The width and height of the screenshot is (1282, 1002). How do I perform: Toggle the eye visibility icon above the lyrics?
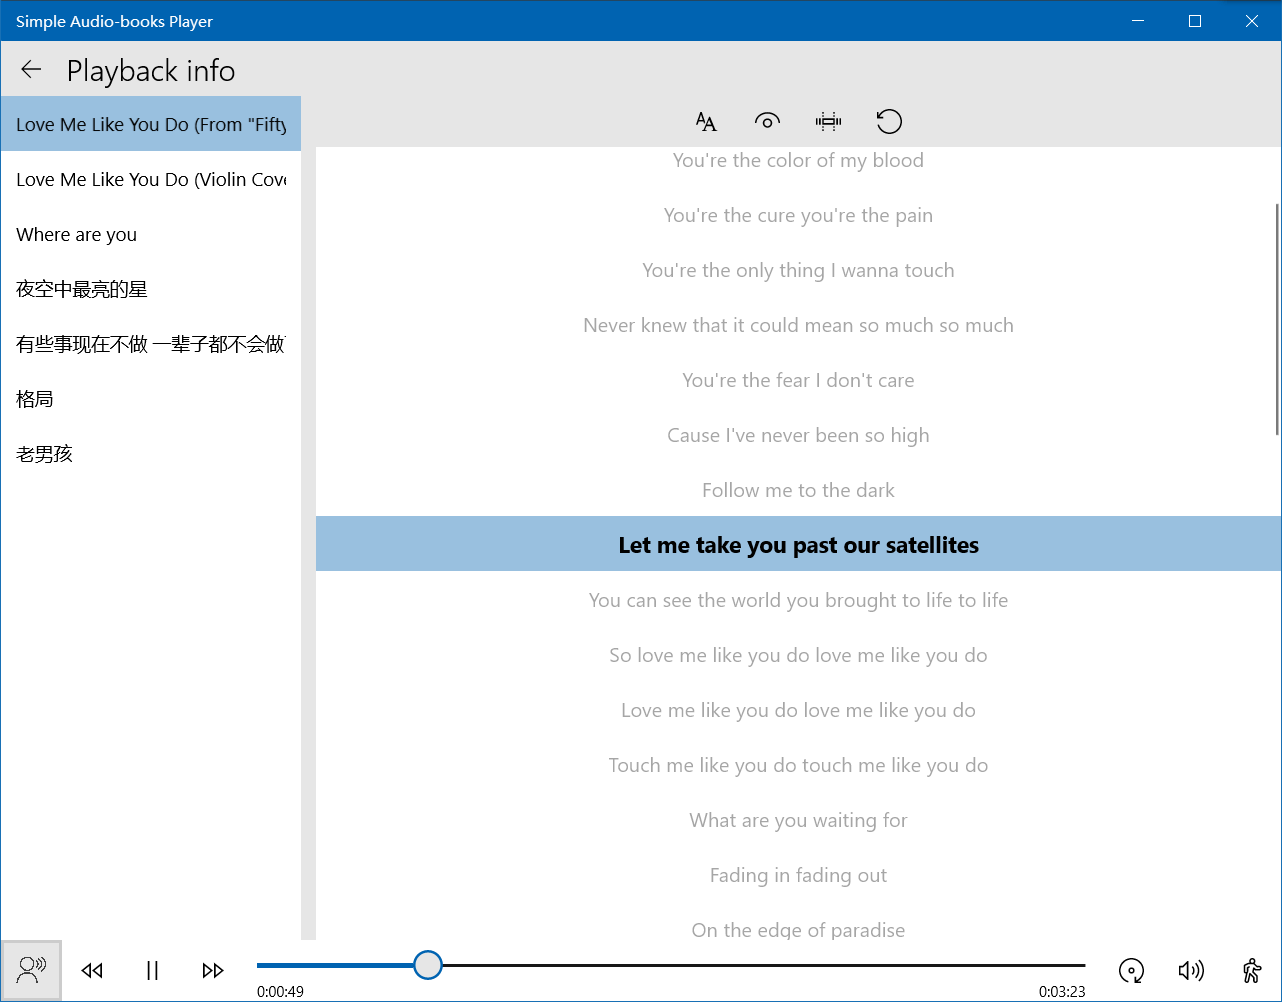click(x=767, y=122)
